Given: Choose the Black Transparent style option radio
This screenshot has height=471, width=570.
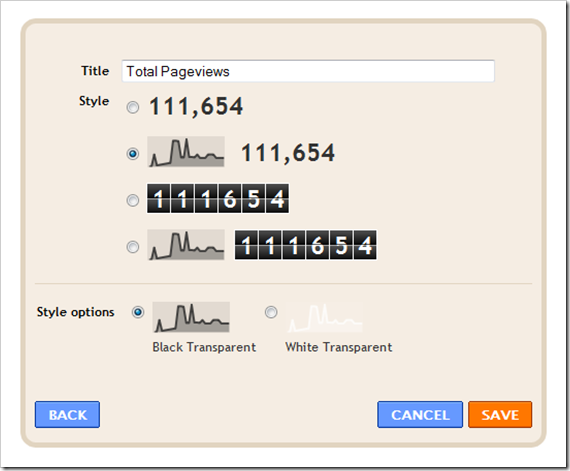Looking at the screenshot, I should (x=138, y=312).
